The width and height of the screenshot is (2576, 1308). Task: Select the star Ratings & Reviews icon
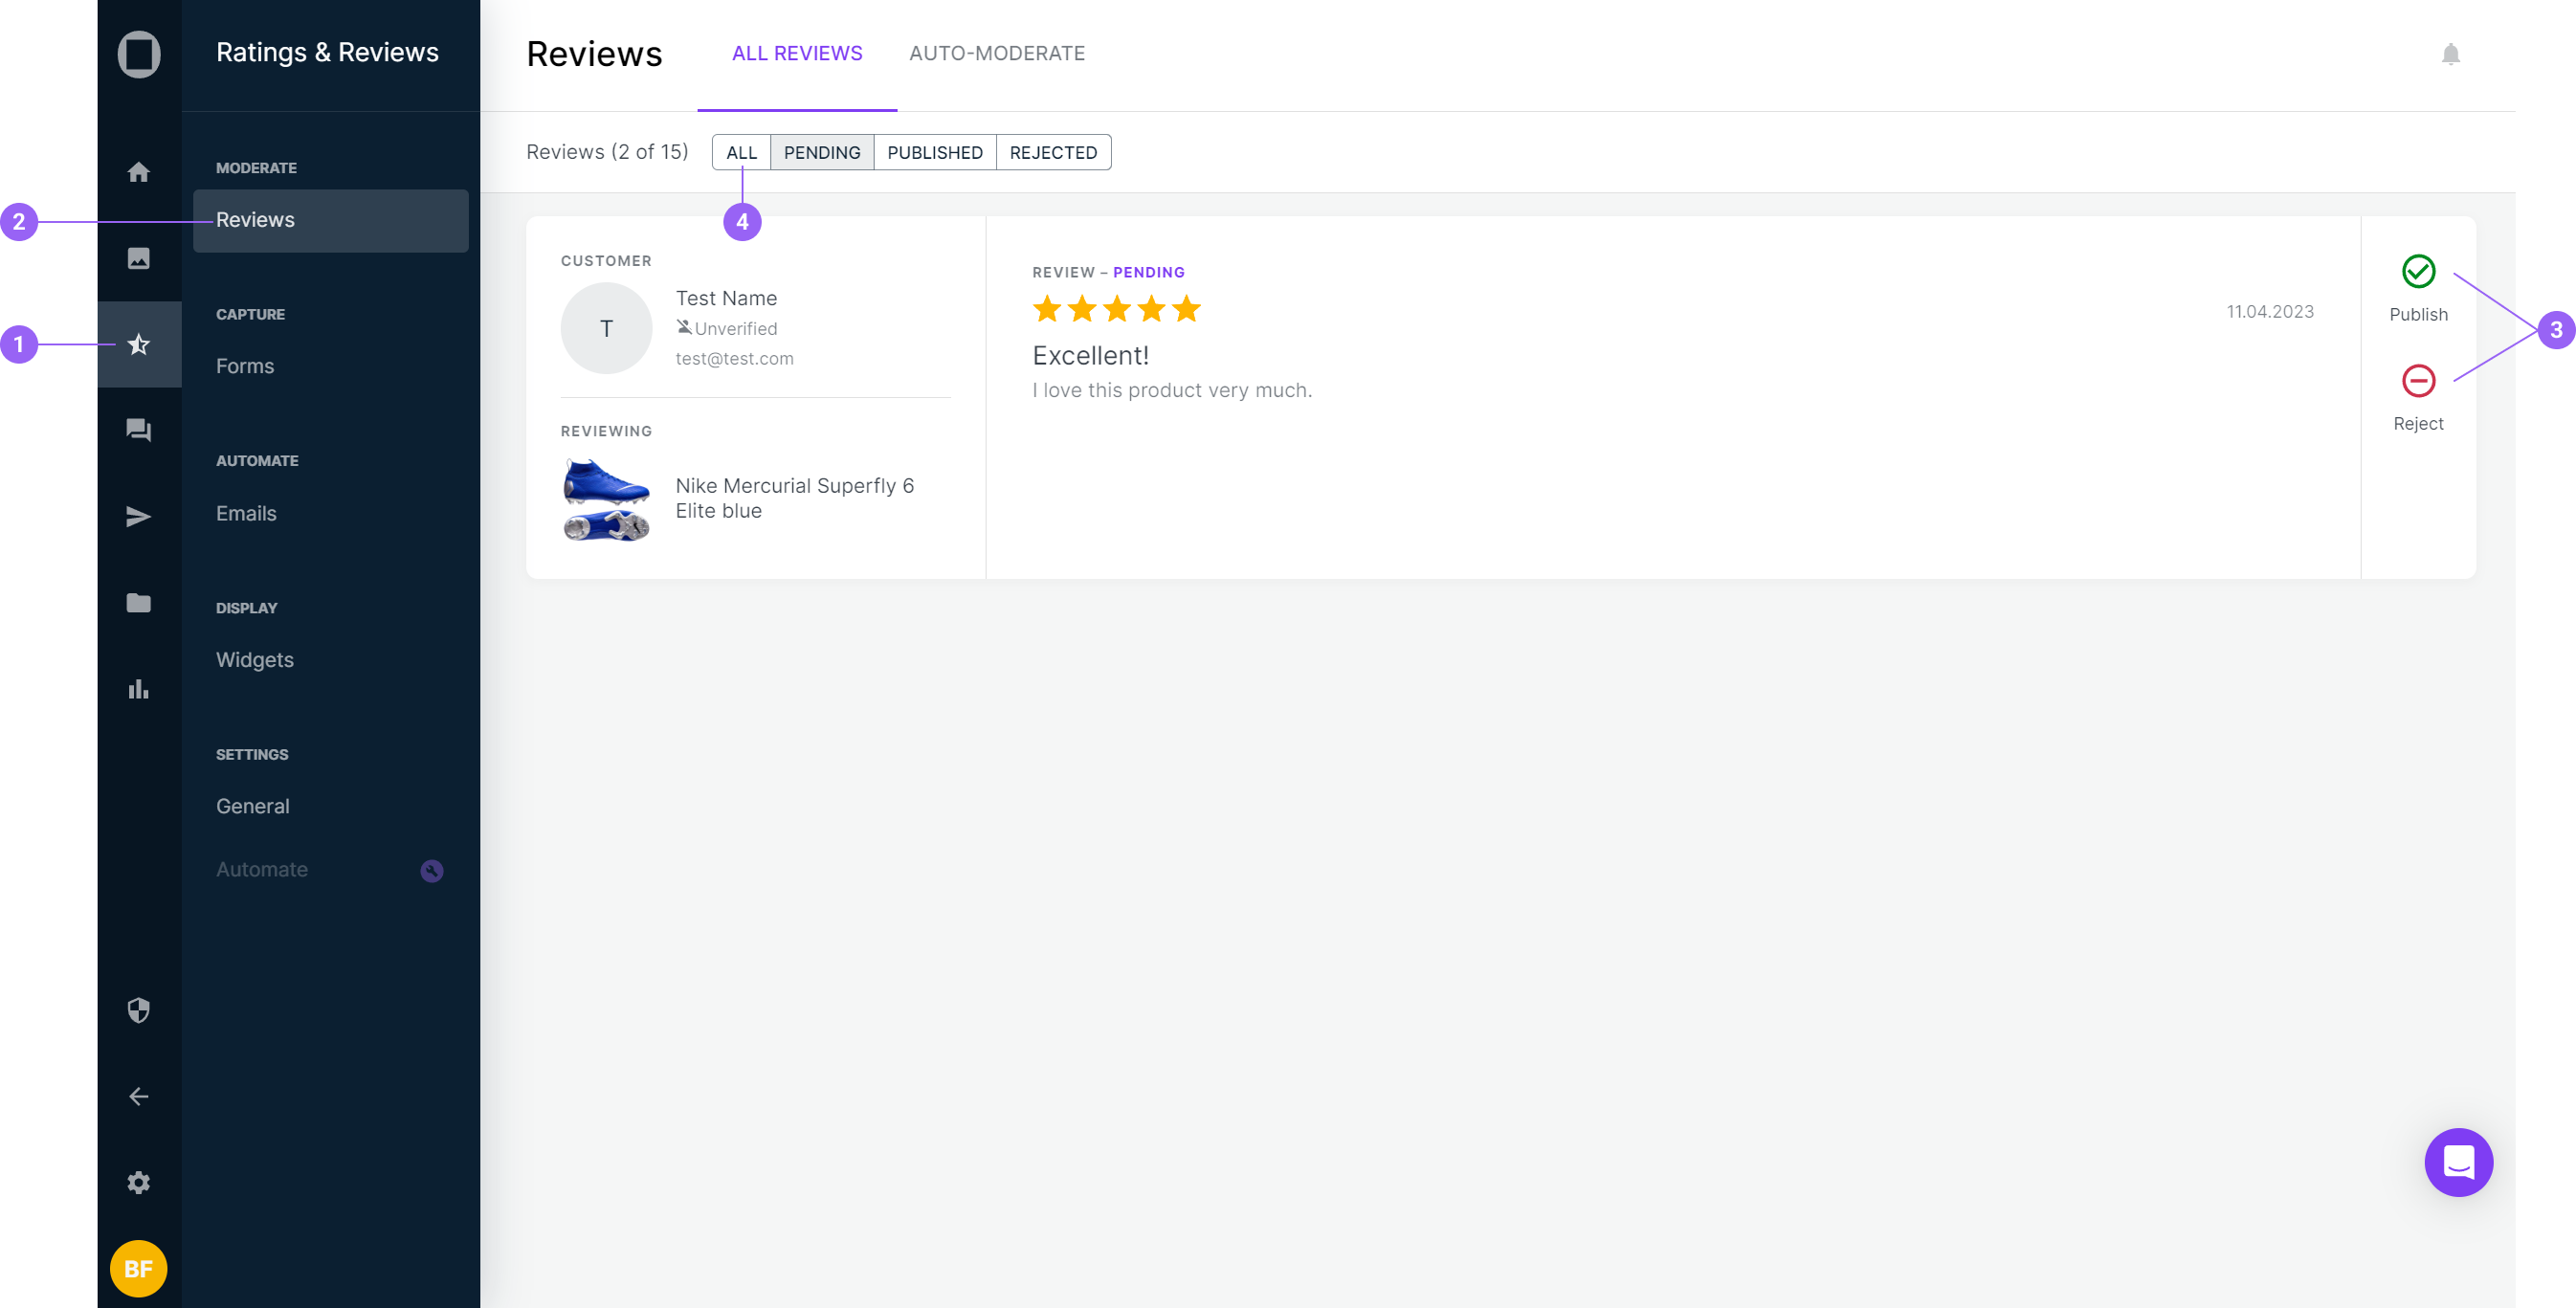point(138,344)
